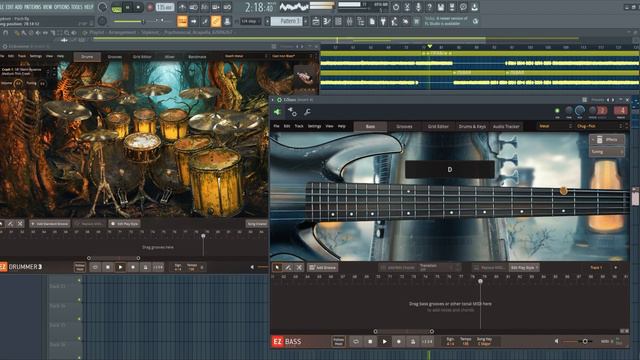
Task: Adjust the EZbass output volume slider
Action: 577,341
